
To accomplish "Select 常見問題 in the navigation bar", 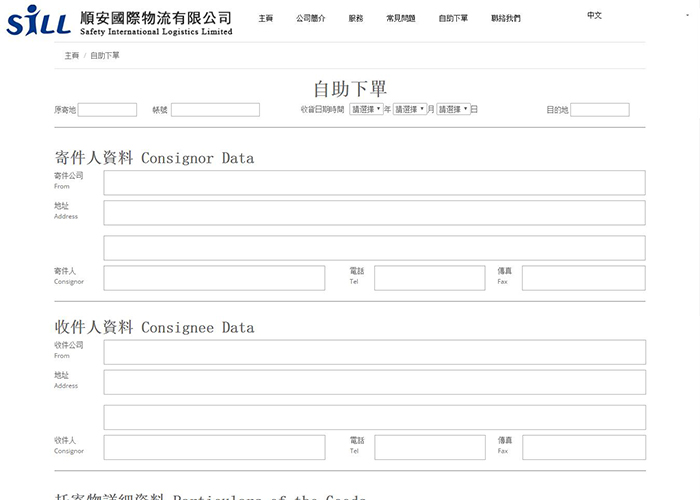I will [x=401, y=18].
